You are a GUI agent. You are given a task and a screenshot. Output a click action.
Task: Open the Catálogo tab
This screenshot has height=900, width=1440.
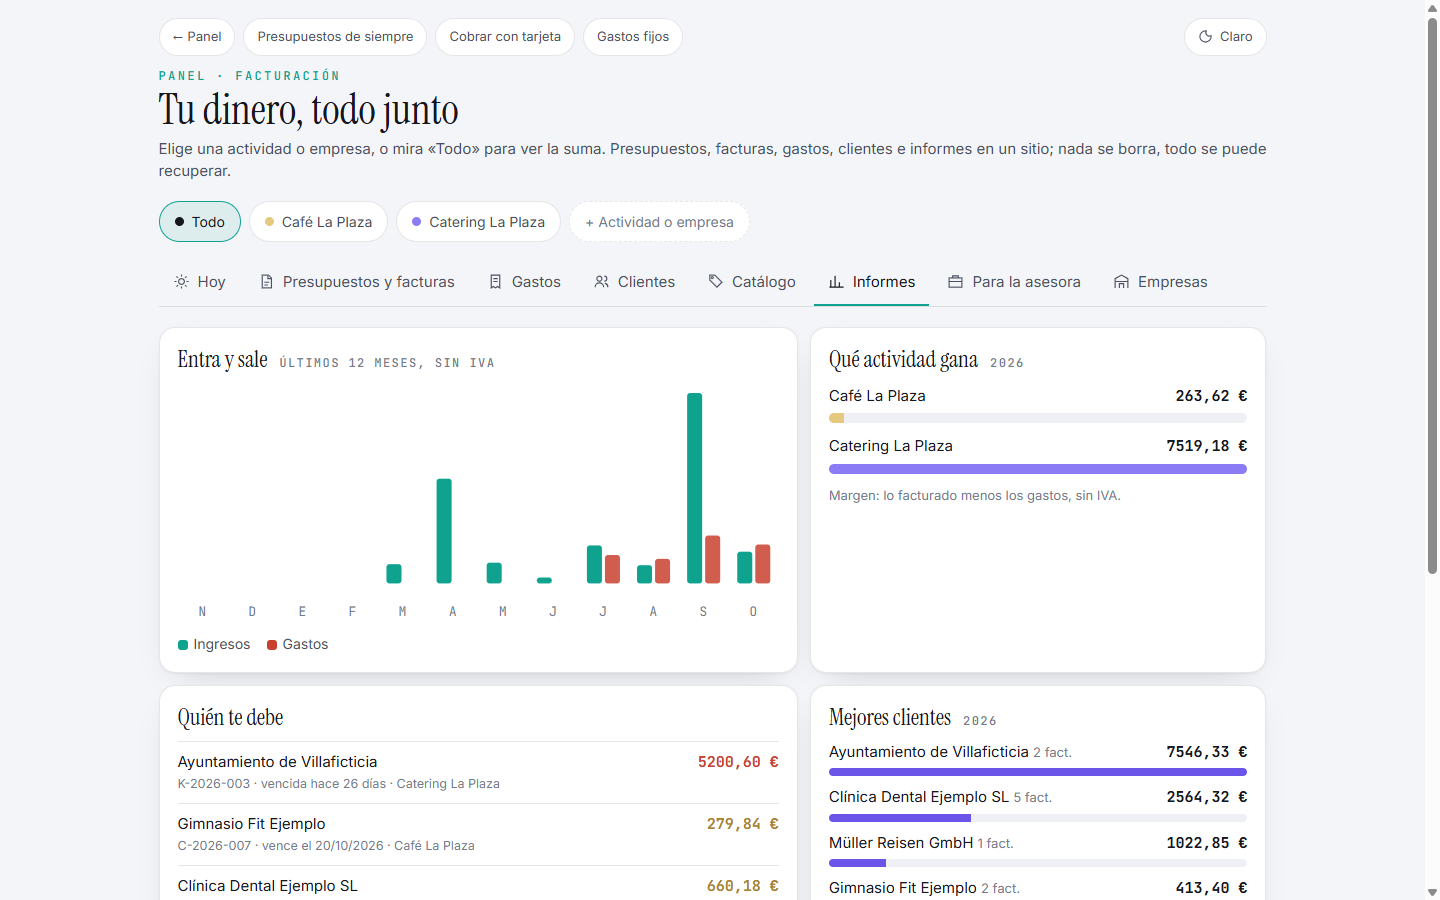(752, 282)
